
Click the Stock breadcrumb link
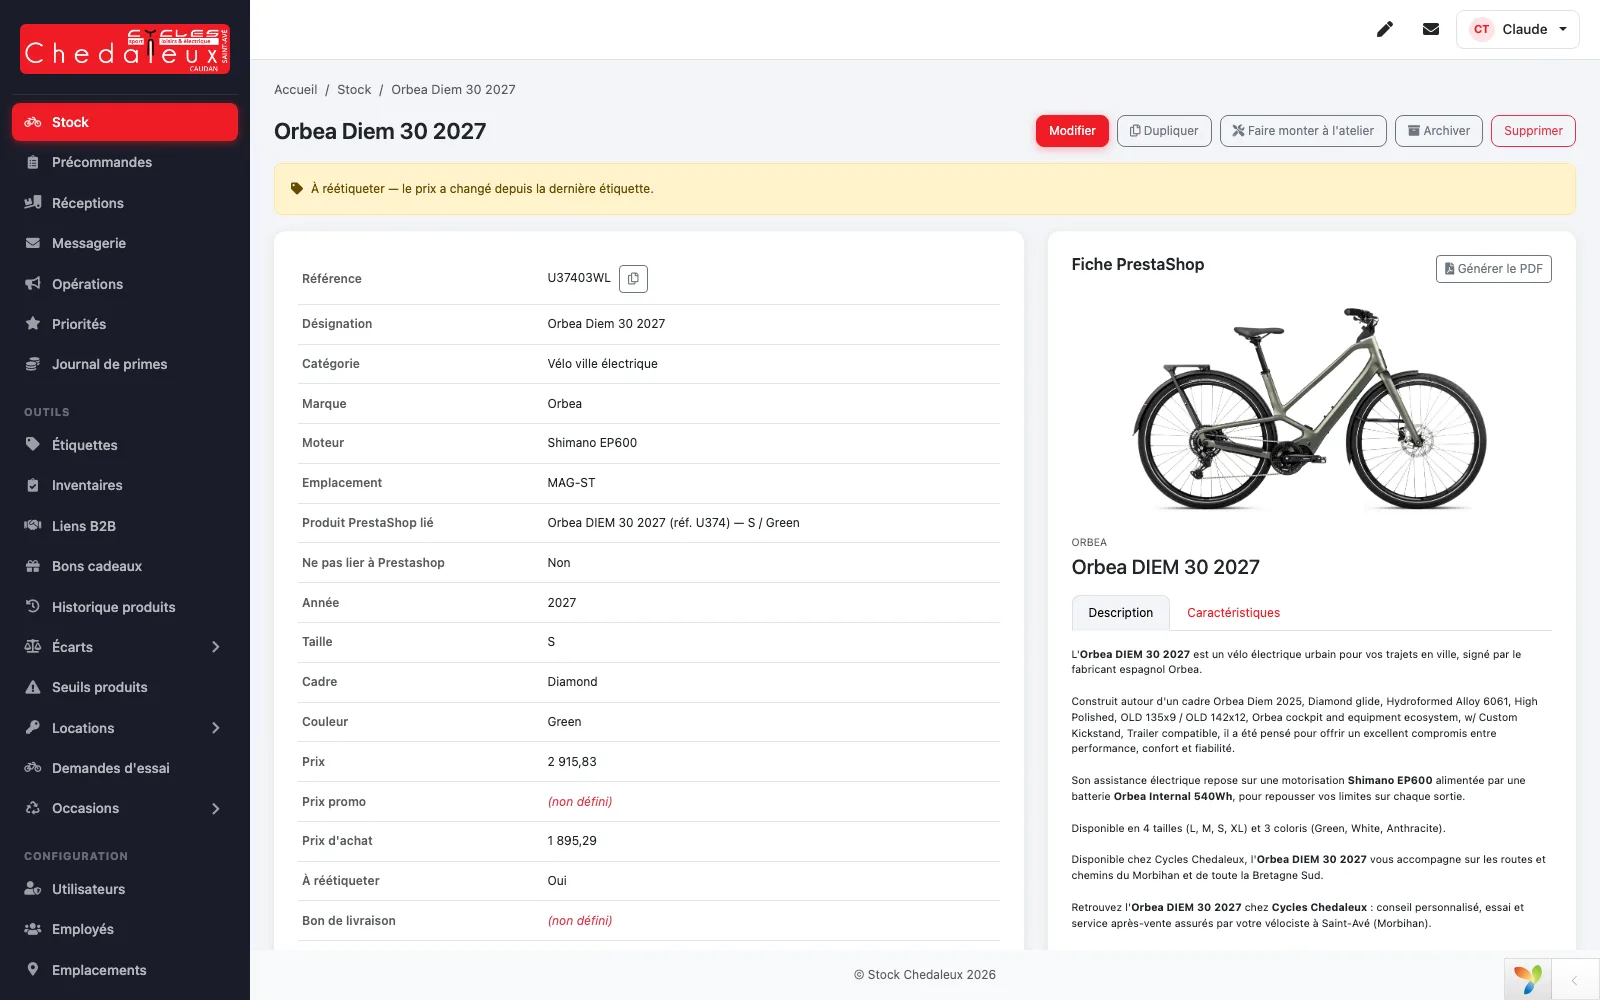(354, 89)
